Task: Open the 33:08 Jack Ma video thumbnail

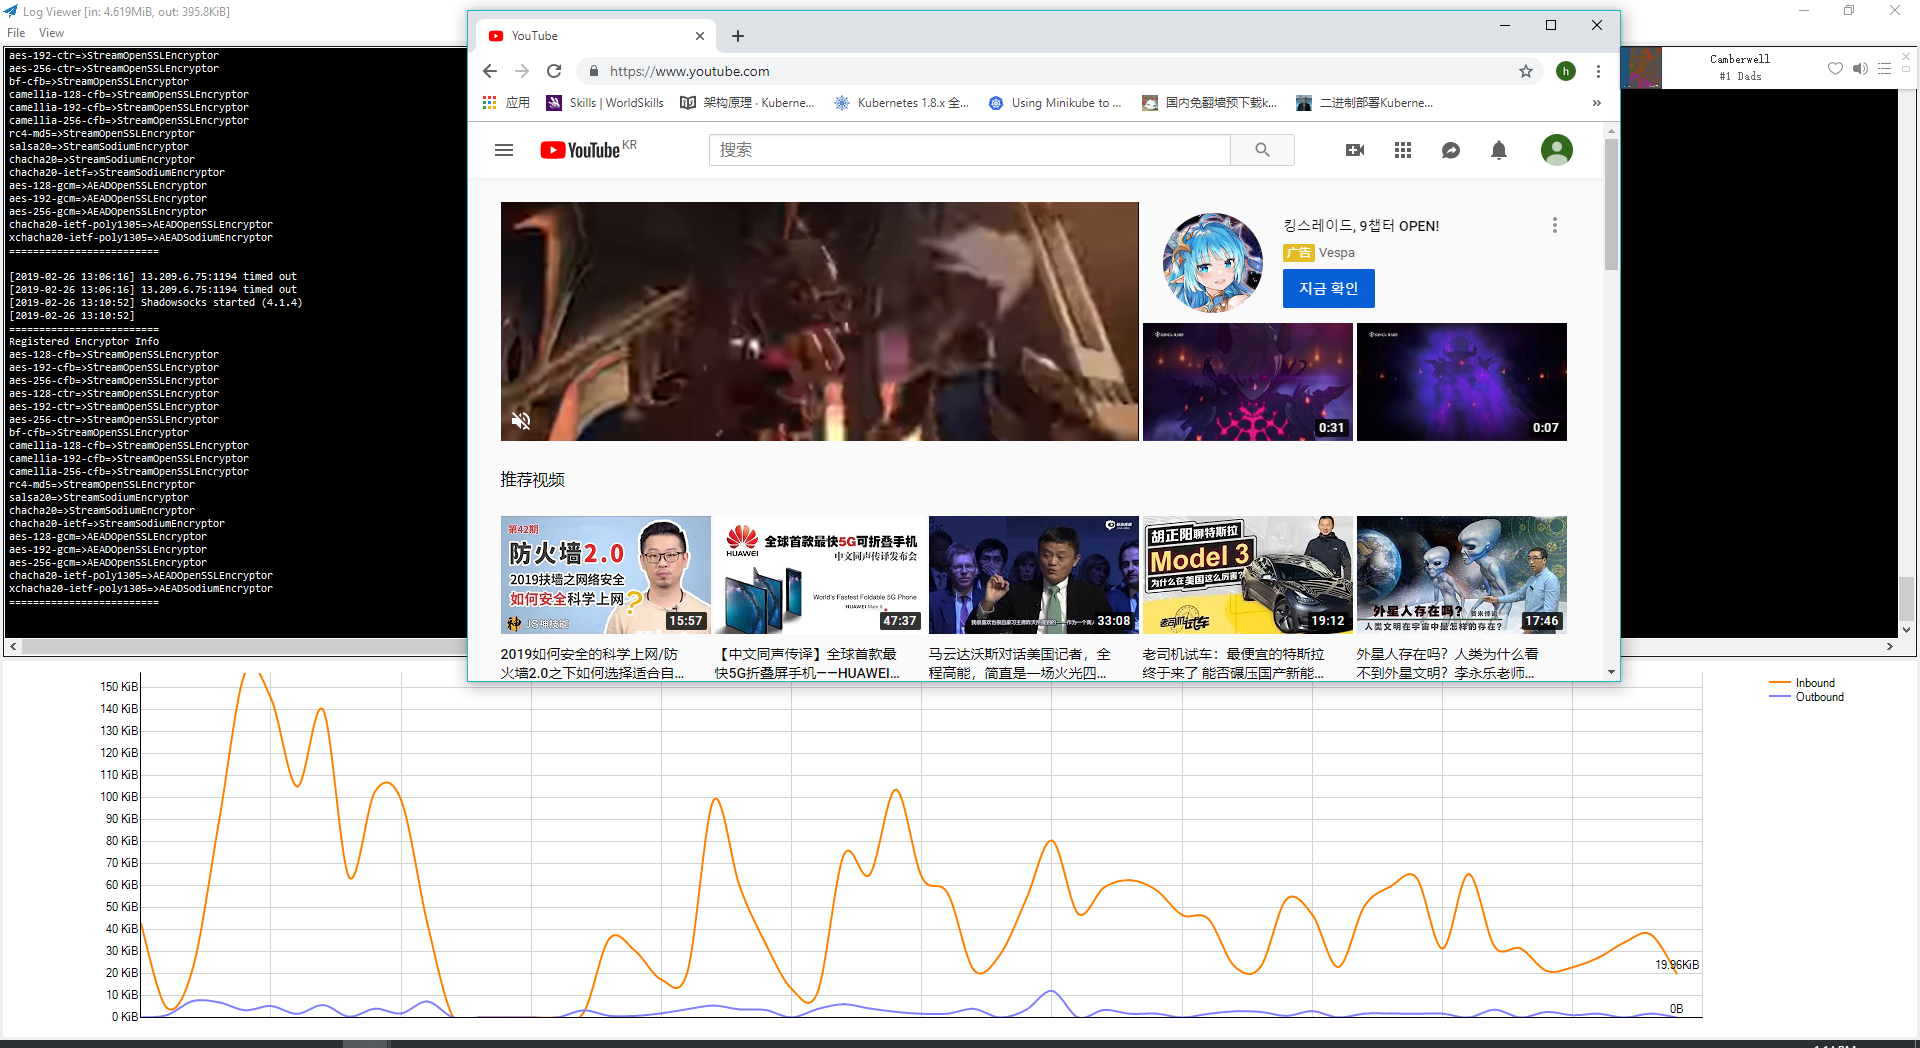Action: pyautogui.click(x=1033, y=575)
